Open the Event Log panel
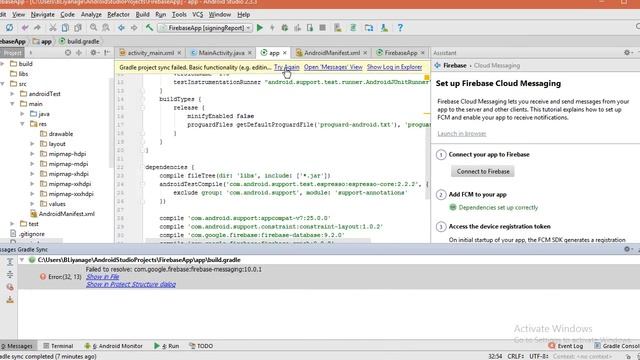 pyautogui.click(x=566, y=346)
